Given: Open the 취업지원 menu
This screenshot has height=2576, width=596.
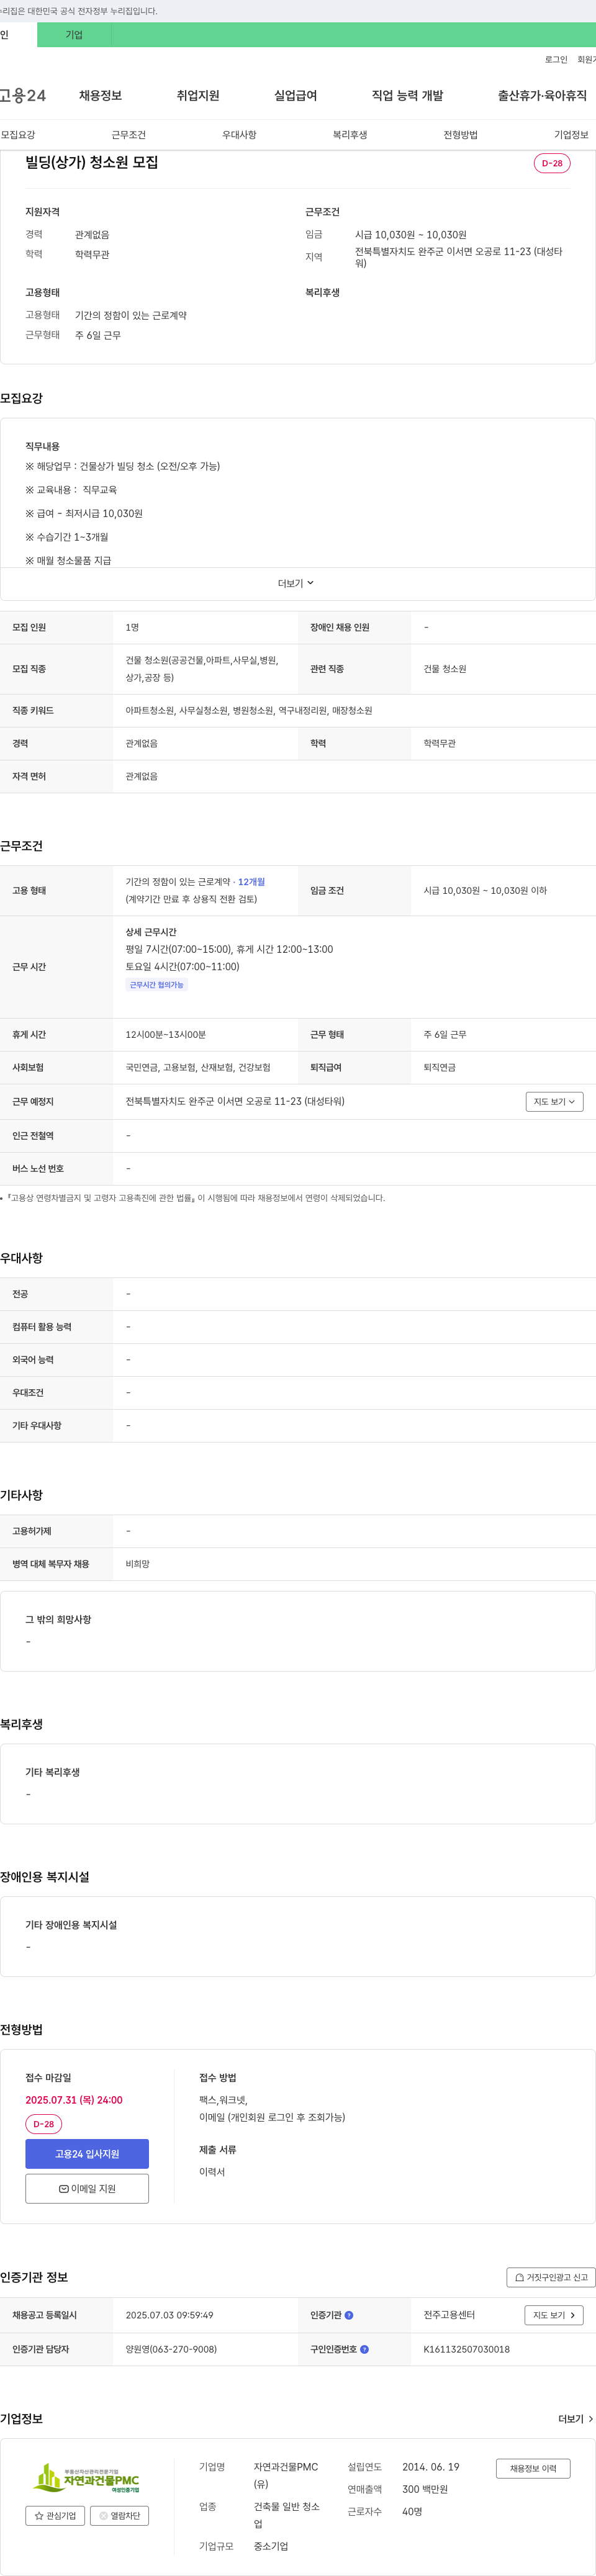Looking at the screenshot, I should (x=198, y=96).
